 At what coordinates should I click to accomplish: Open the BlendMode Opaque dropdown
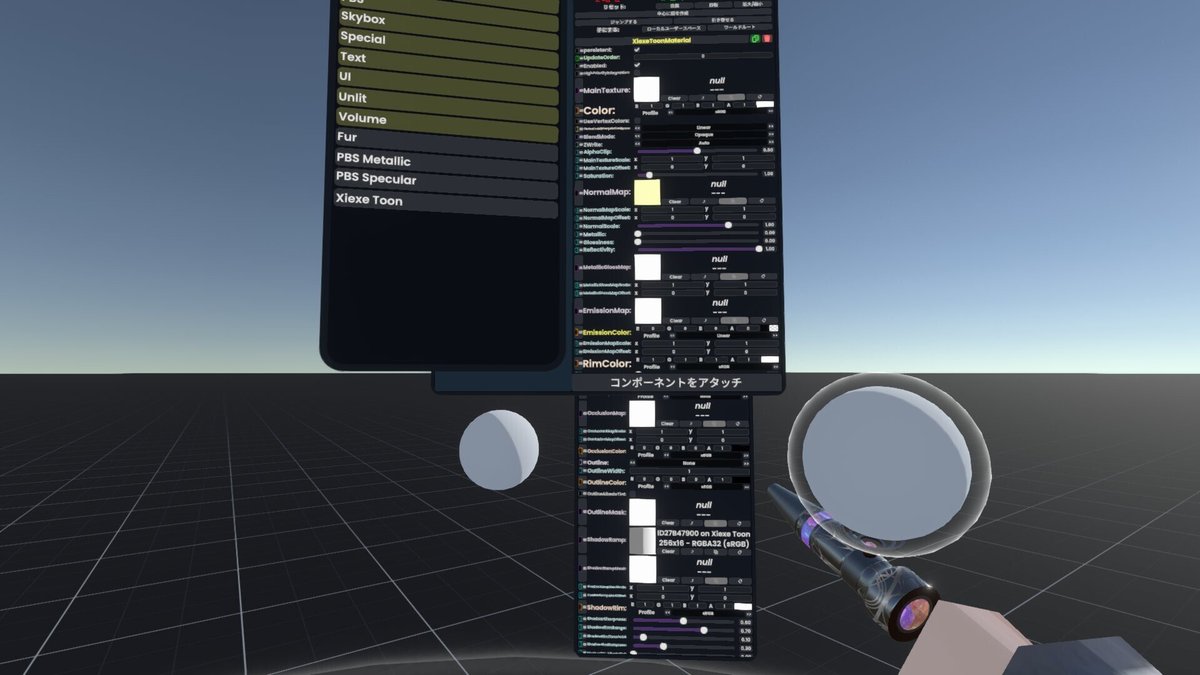pos(704,135)
